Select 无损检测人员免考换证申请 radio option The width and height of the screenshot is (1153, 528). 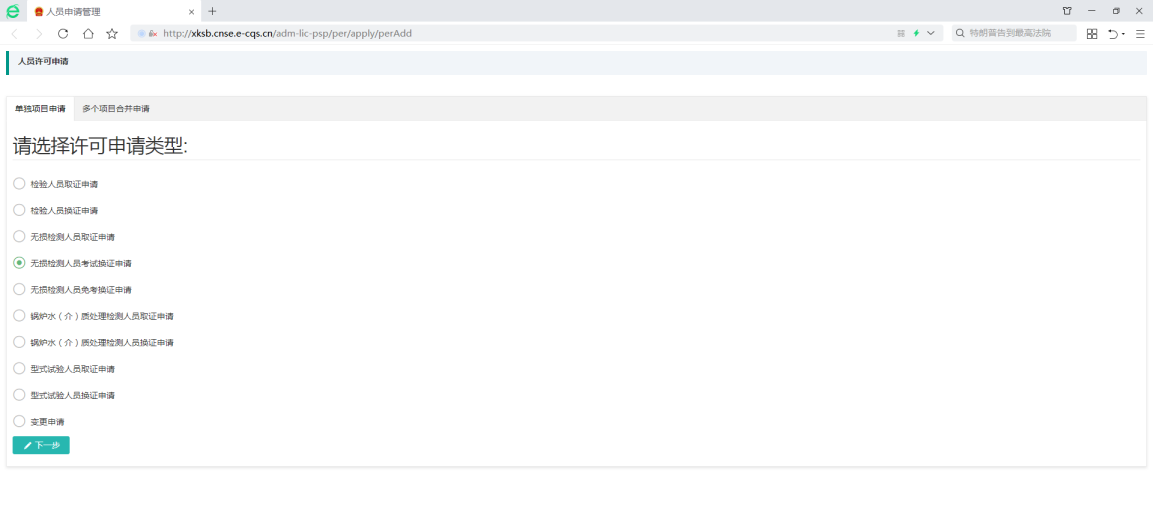[x=20, y=289]
